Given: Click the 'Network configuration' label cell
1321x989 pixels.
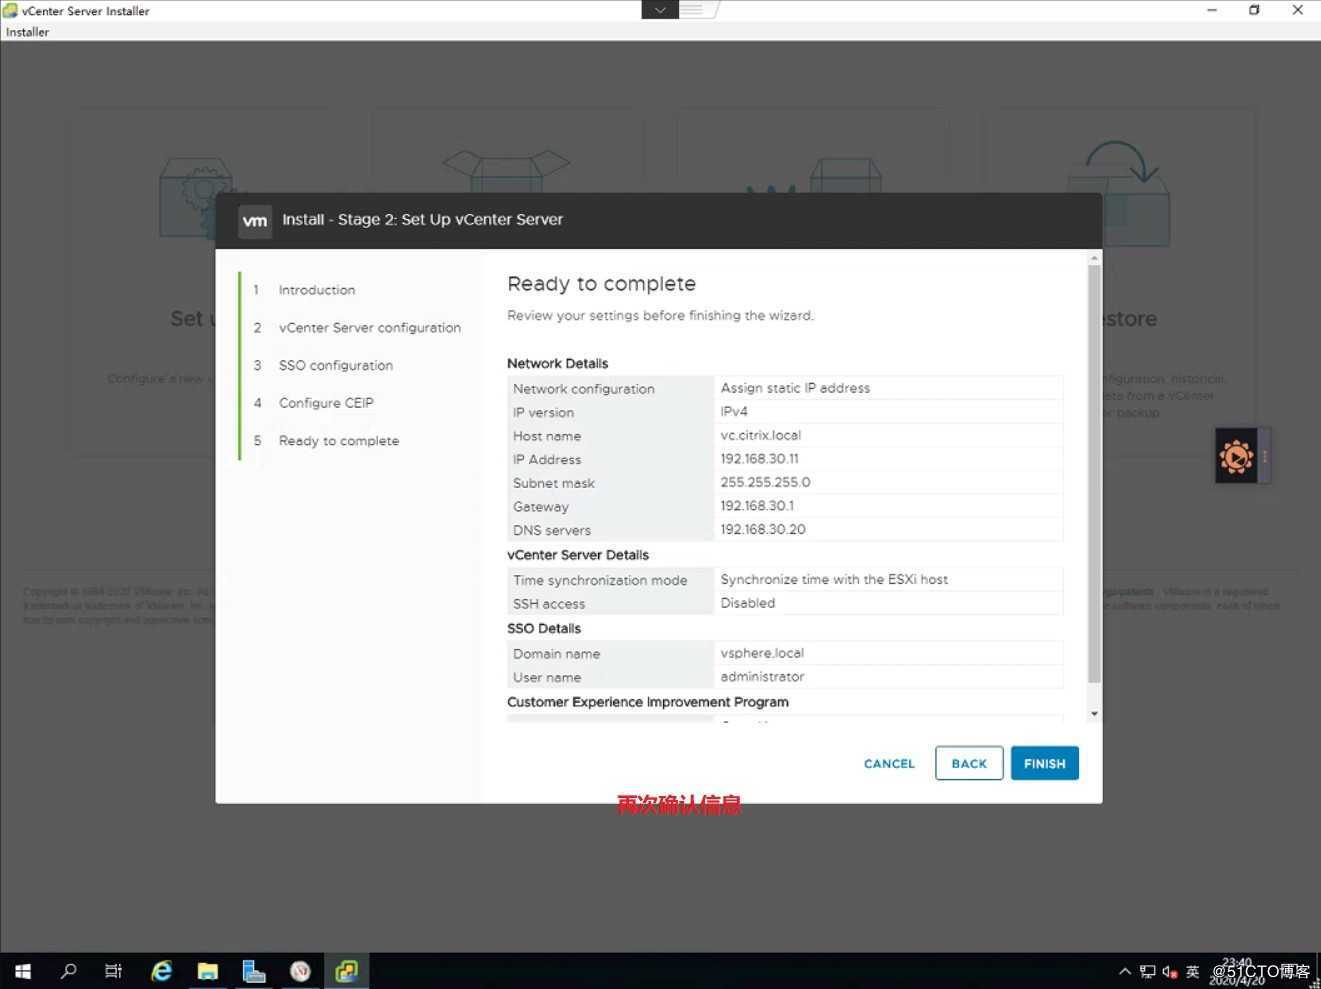Looking at the screenshot, I should tap(610, 389).
